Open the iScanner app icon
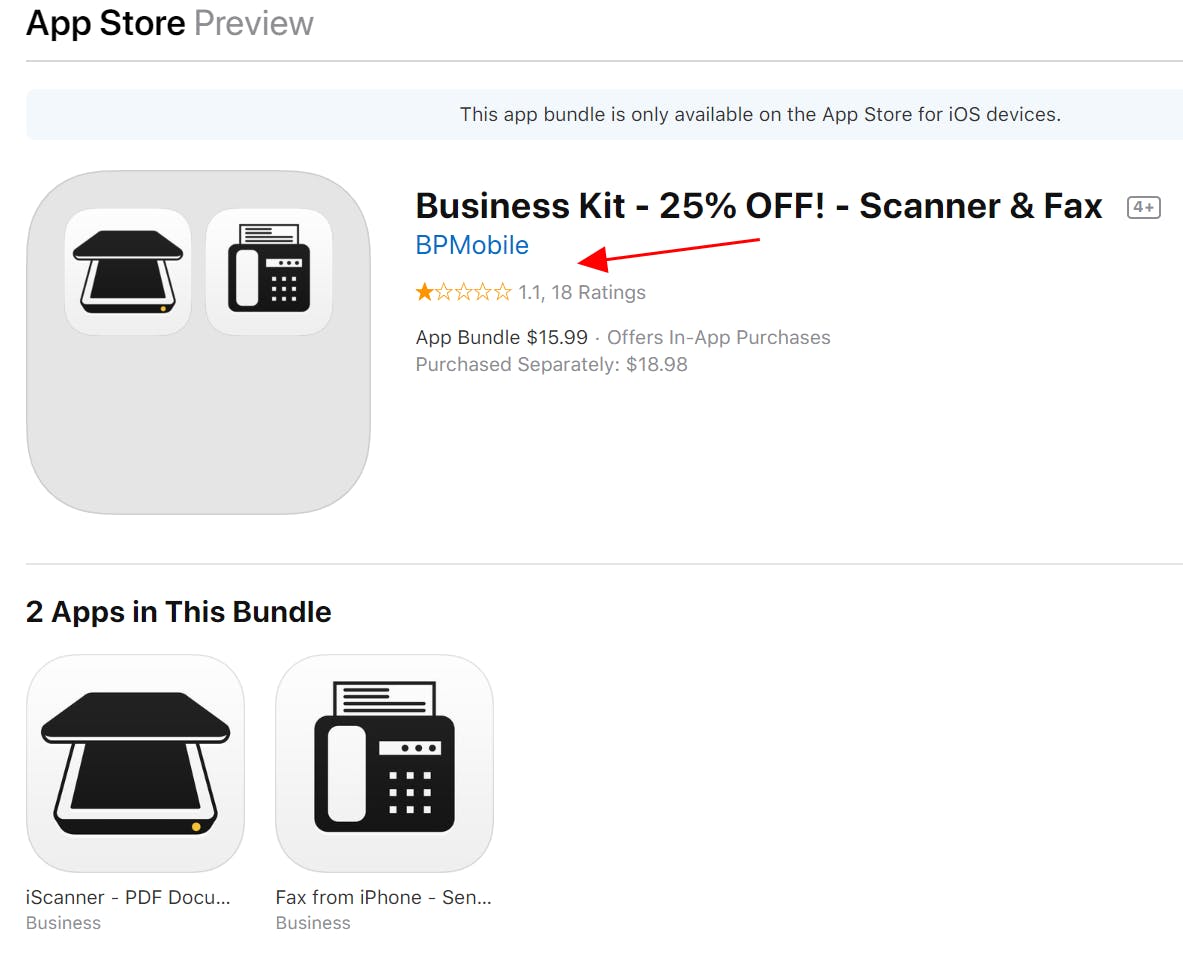This screenshot has height=977, width=1183. [x=135, y=763]
